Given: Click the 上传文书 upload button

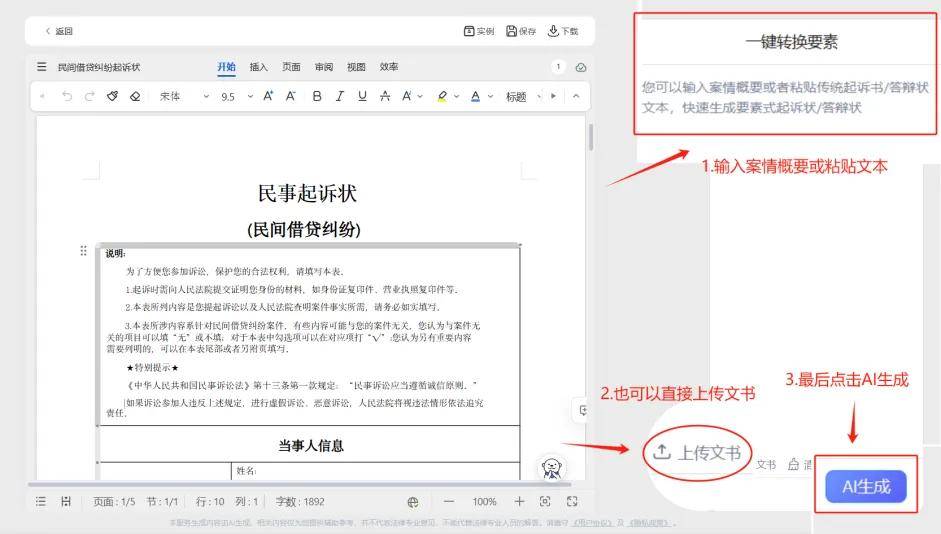Looking at the screenshot, I should [698, 452].
